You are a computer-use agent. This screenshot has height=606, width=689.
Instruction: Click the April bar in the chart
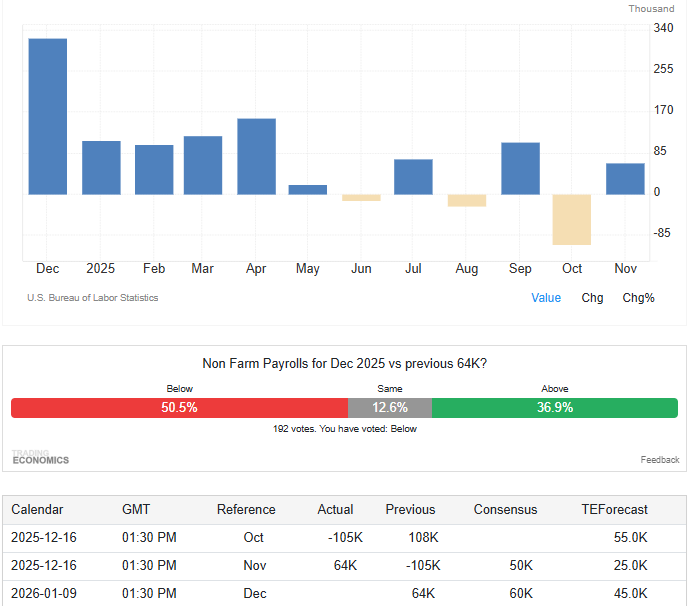pos(256,156)
